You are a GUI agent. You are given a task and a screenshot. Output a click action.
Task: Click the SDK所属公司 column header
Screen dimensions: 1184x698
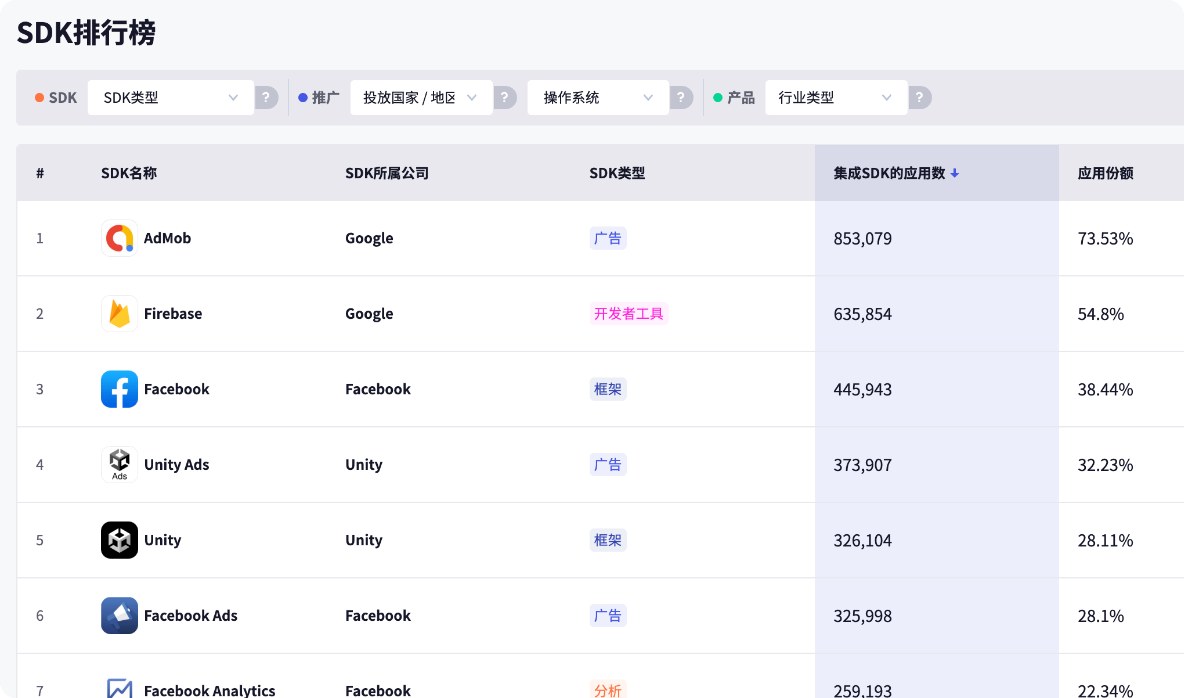coord(387,173)
